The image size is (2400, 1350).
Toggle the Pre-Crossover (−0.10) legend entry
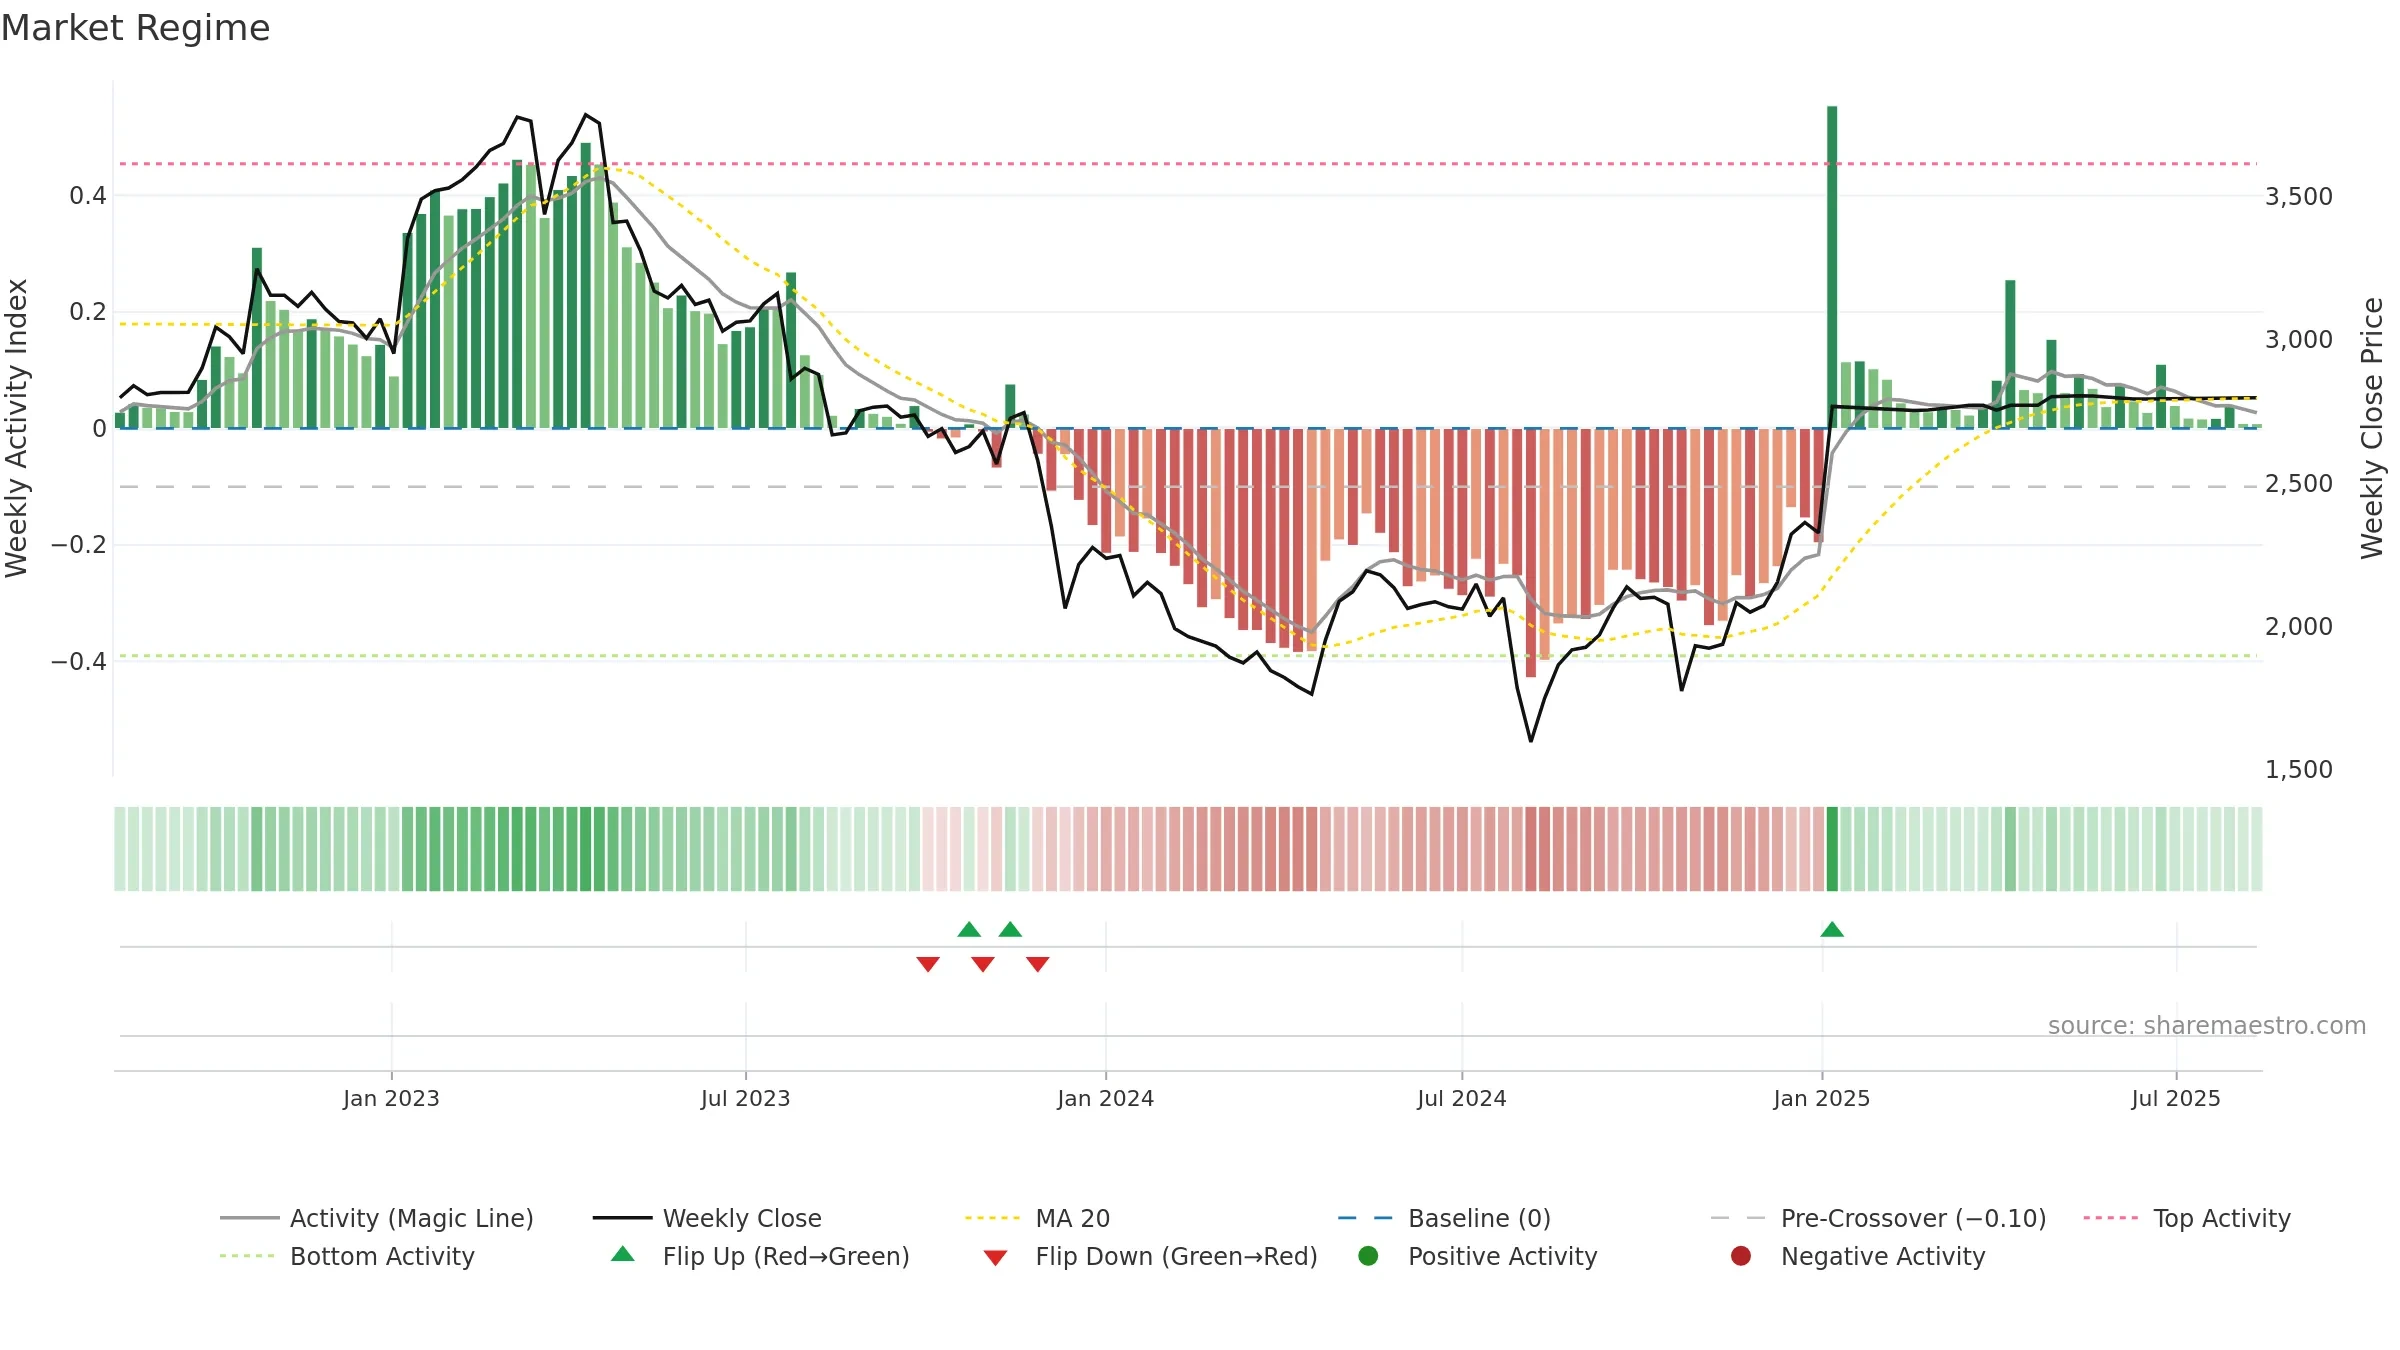1878,1218
